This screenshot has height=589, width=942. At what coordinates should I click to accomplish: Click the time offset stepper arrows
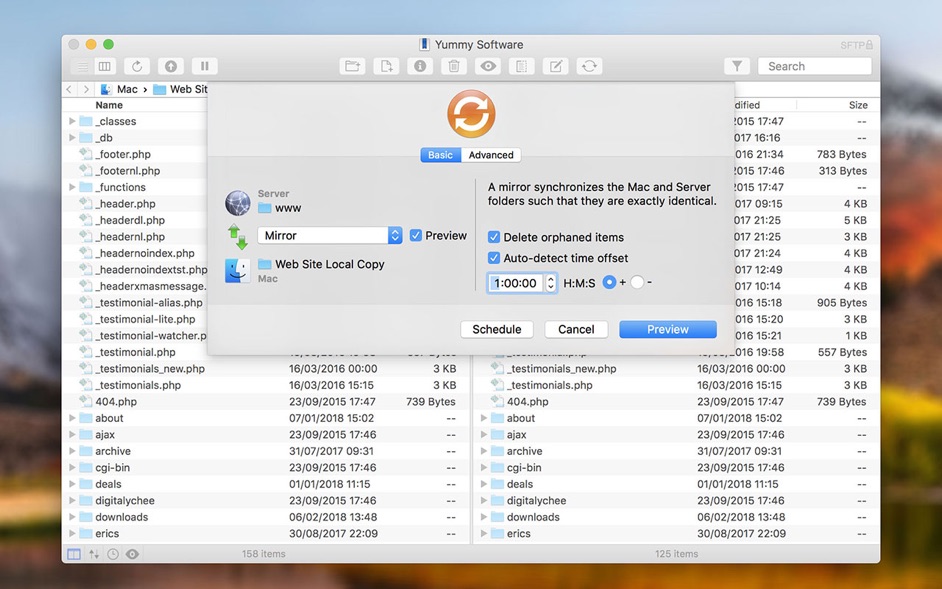click(x=551, y=283)
